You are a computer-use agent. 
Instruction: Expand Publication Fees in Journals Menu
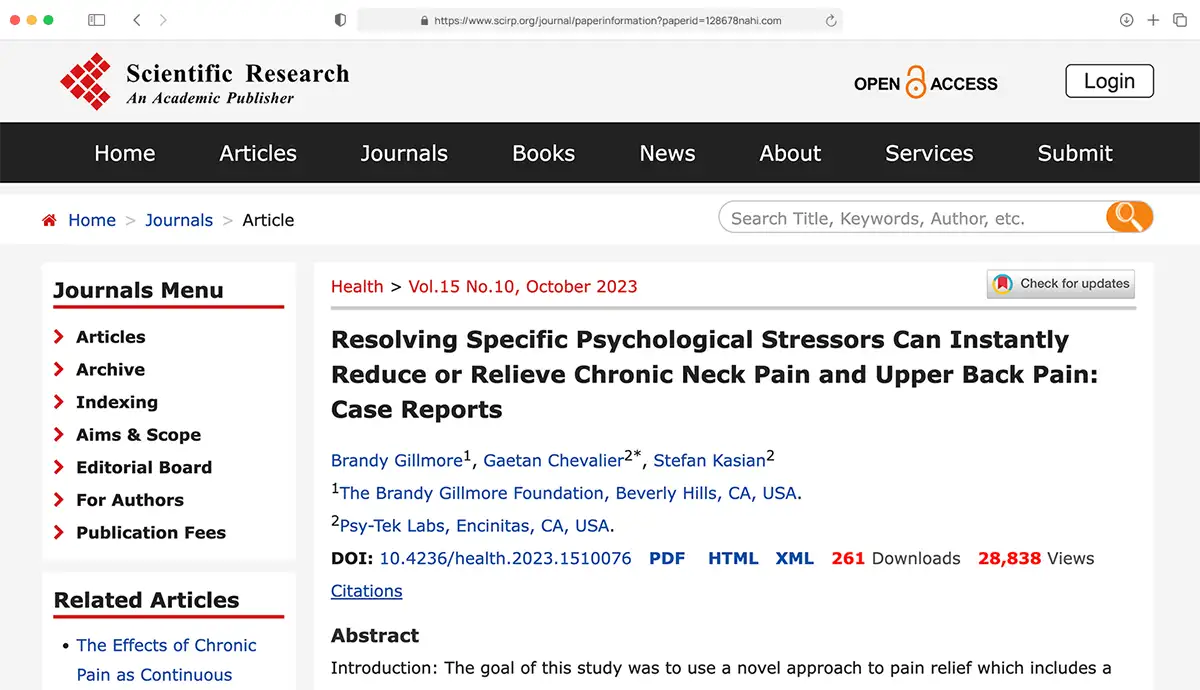tap(150, 532)
